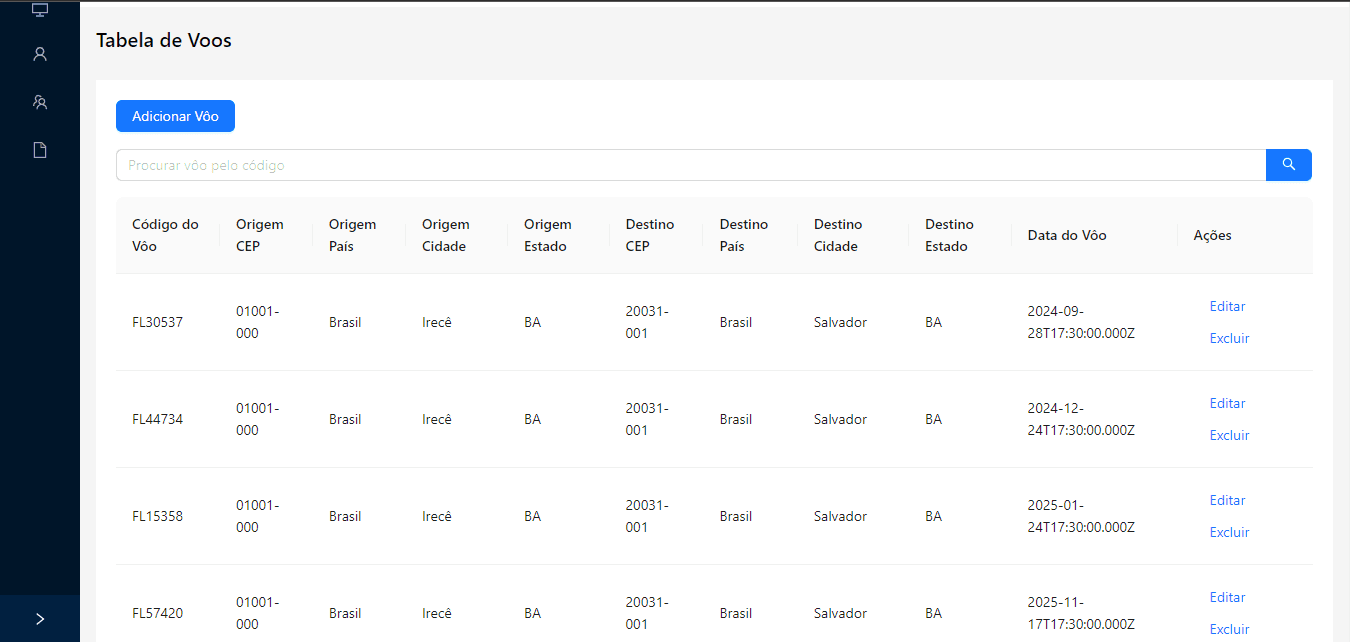This screenshot has width=1350, height=642.
Task: Click the Origem CEP column header
Action: [x=266, y=235]
